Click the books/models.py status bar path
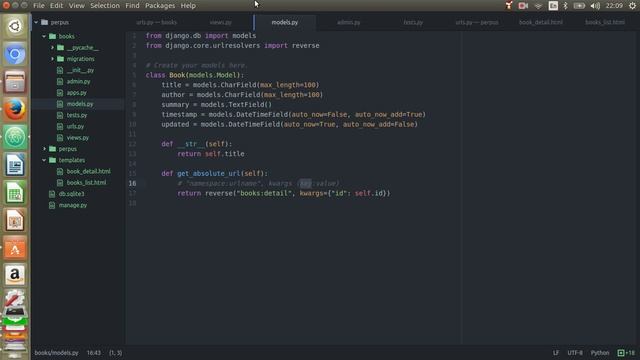The image size is (640, 360). point(56,353)
